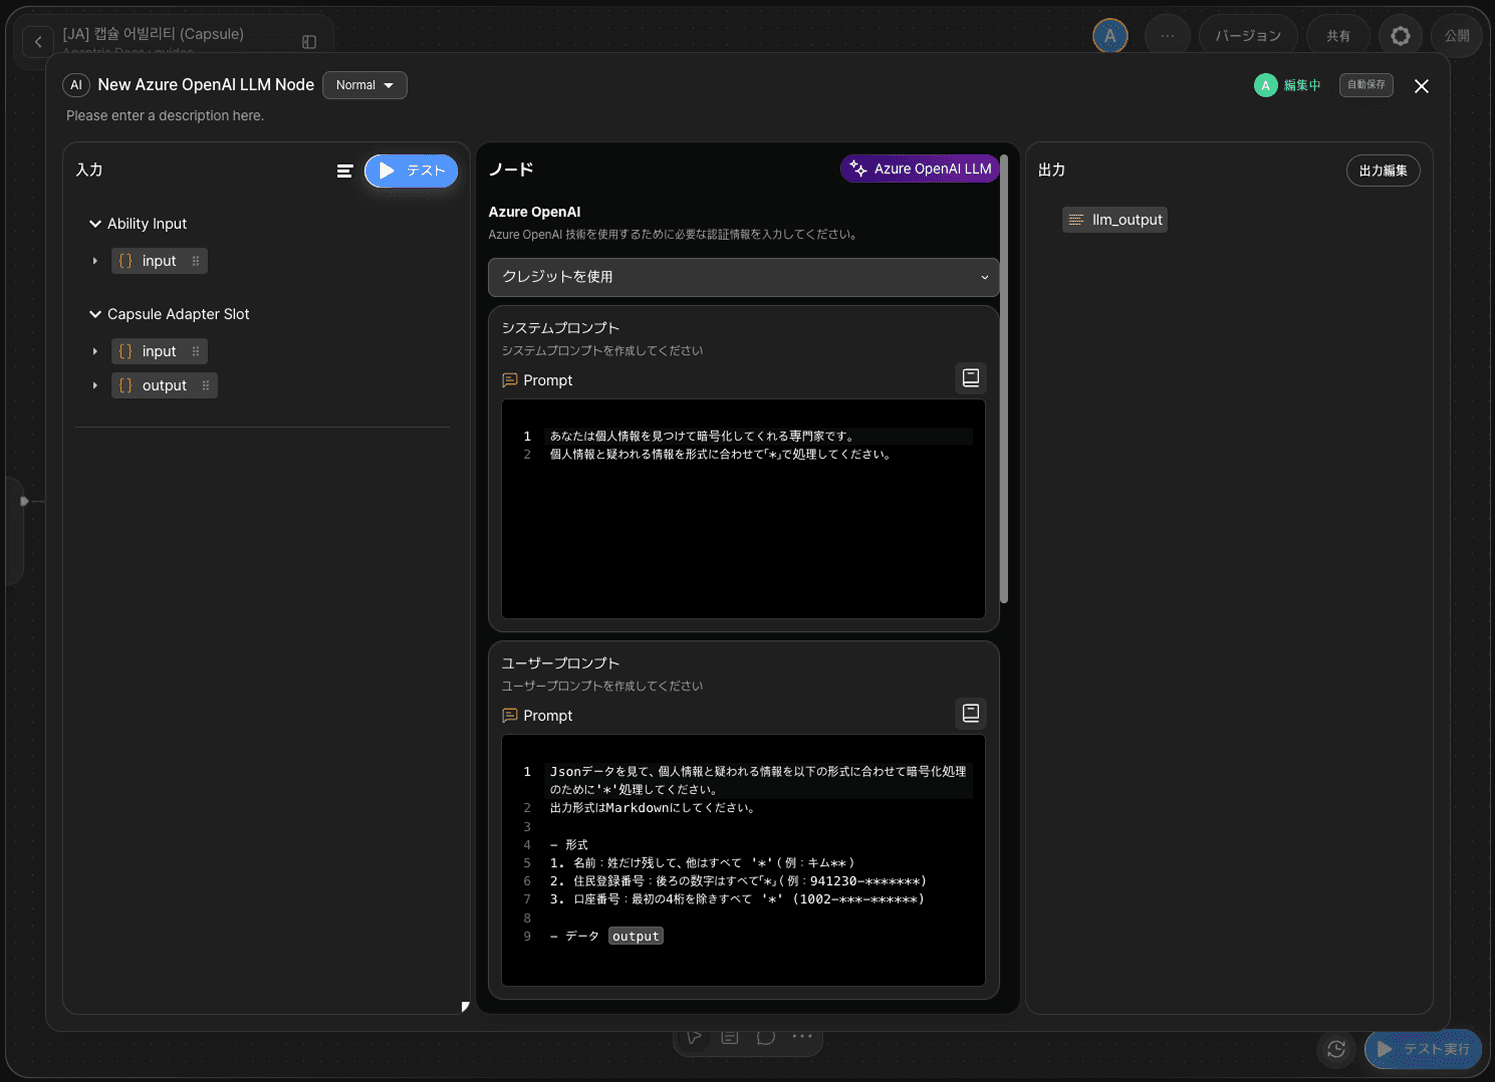
Task: Click the Jsonデータ first line in user prompt
Action: click(758, 780)
